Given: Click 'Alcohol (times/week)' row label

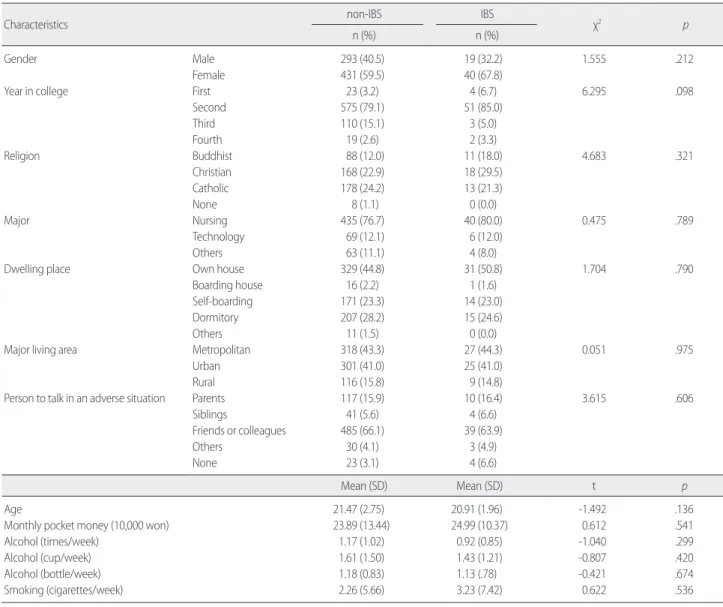Looking at the screenshot, I should pyautogui.click(x=51, y=542).
